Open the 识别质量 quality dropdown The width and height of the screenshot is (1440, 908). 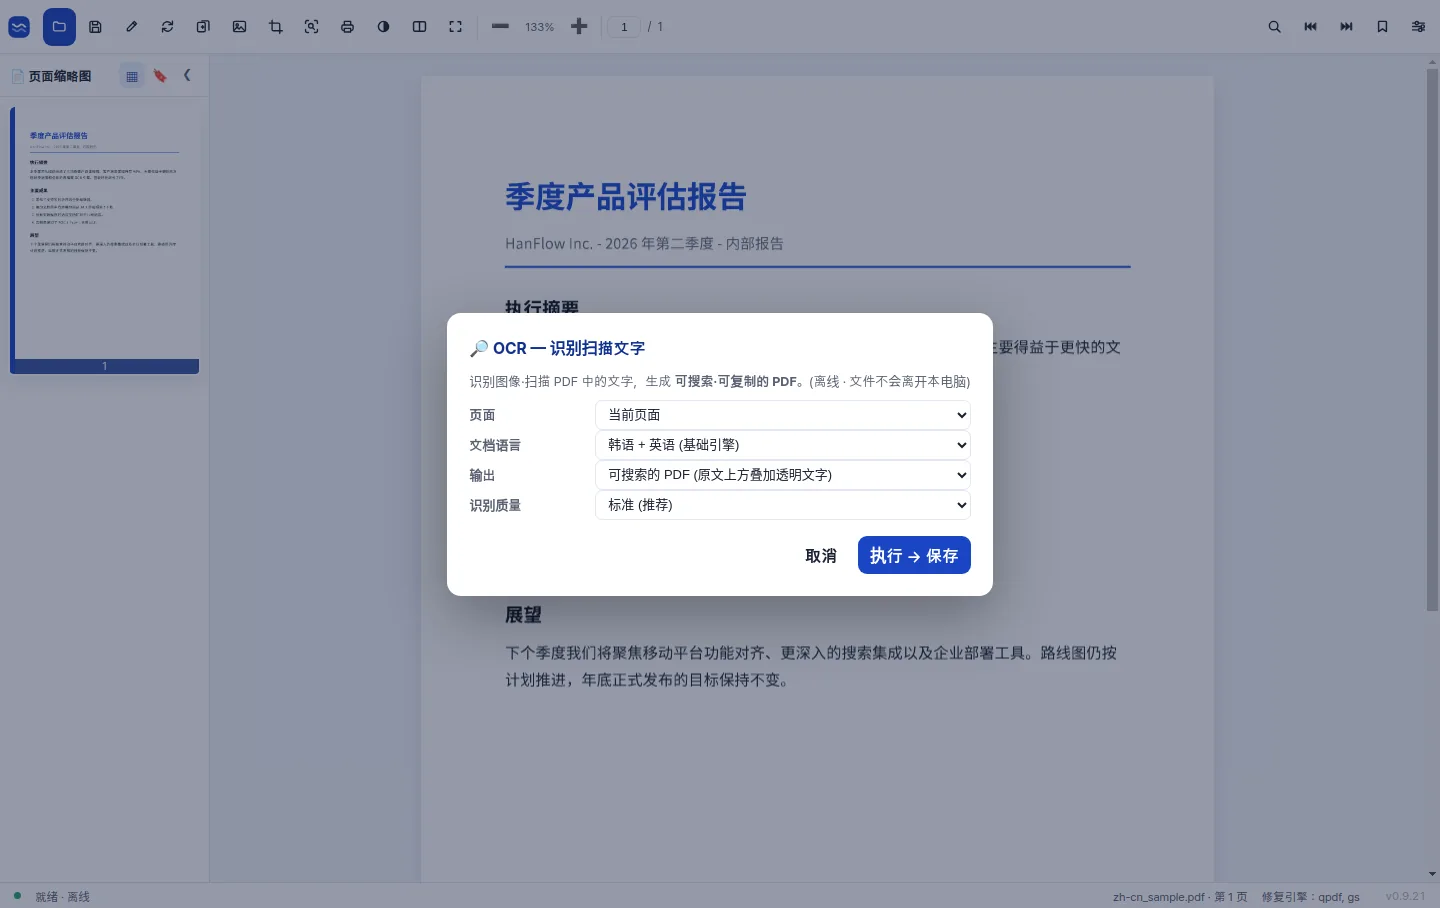(783, 505)
